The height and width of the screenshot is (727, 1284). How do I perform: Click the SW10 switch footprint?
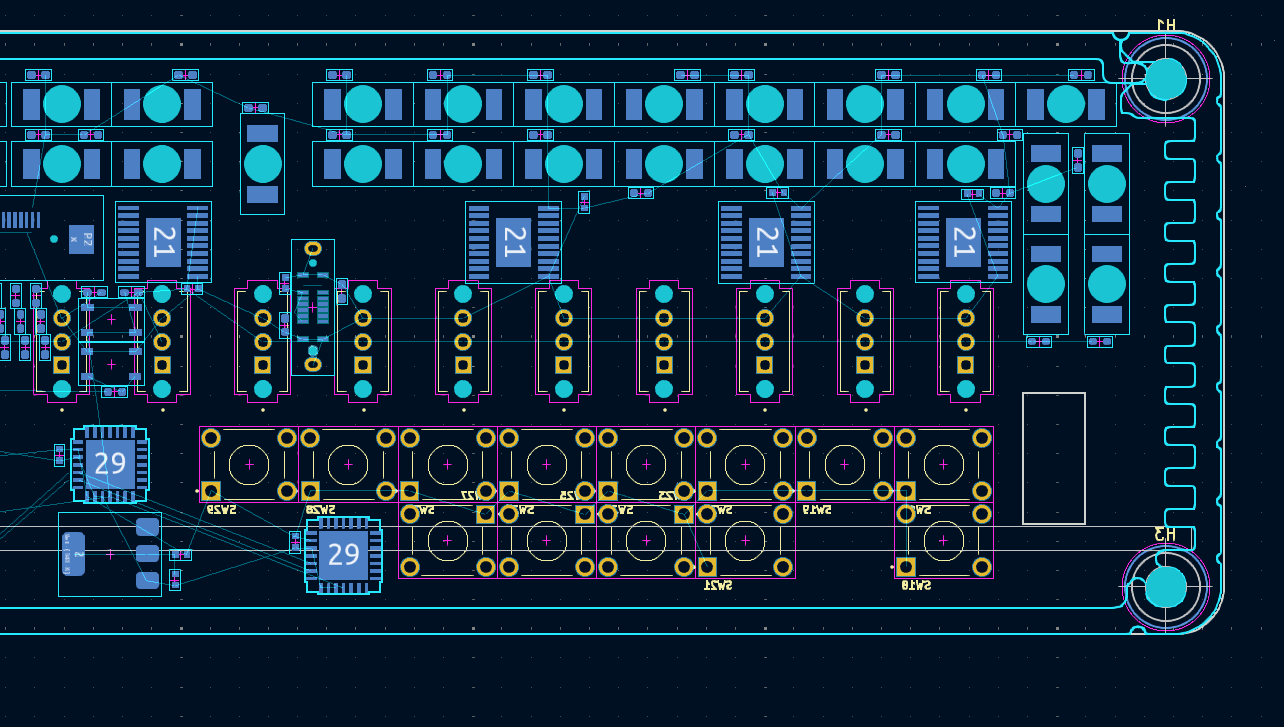click(943, 541)
